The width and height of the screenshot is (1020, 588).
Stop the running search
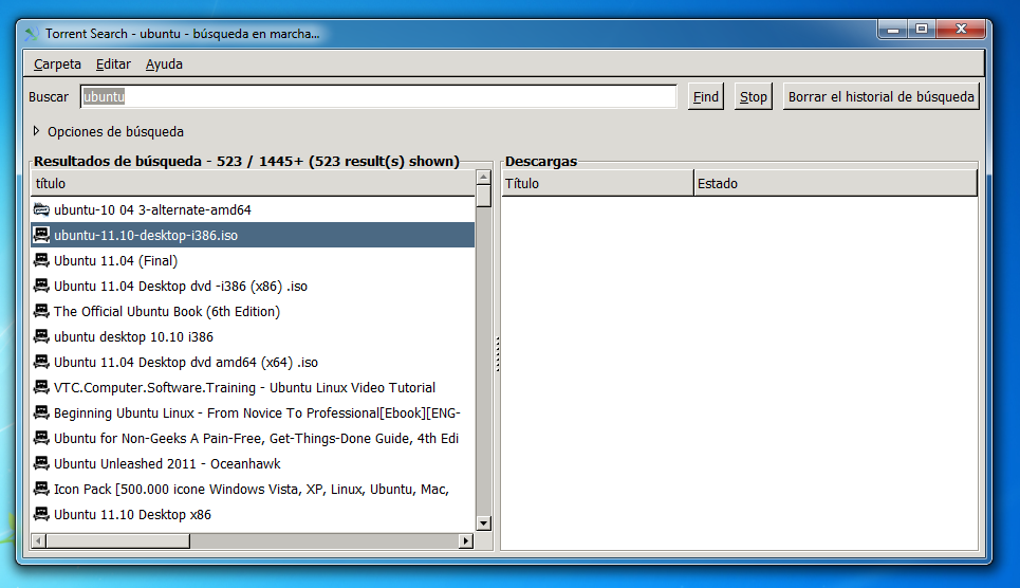pos(753,97)
